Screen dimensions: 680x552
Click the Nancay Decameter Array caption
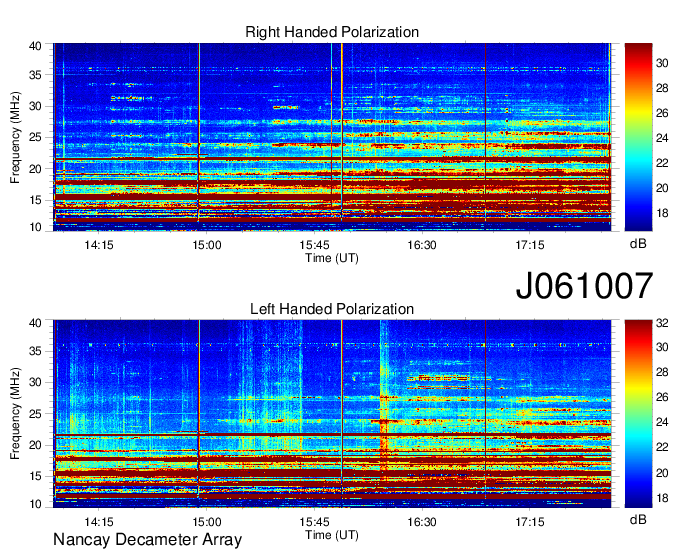coord(147,540)
